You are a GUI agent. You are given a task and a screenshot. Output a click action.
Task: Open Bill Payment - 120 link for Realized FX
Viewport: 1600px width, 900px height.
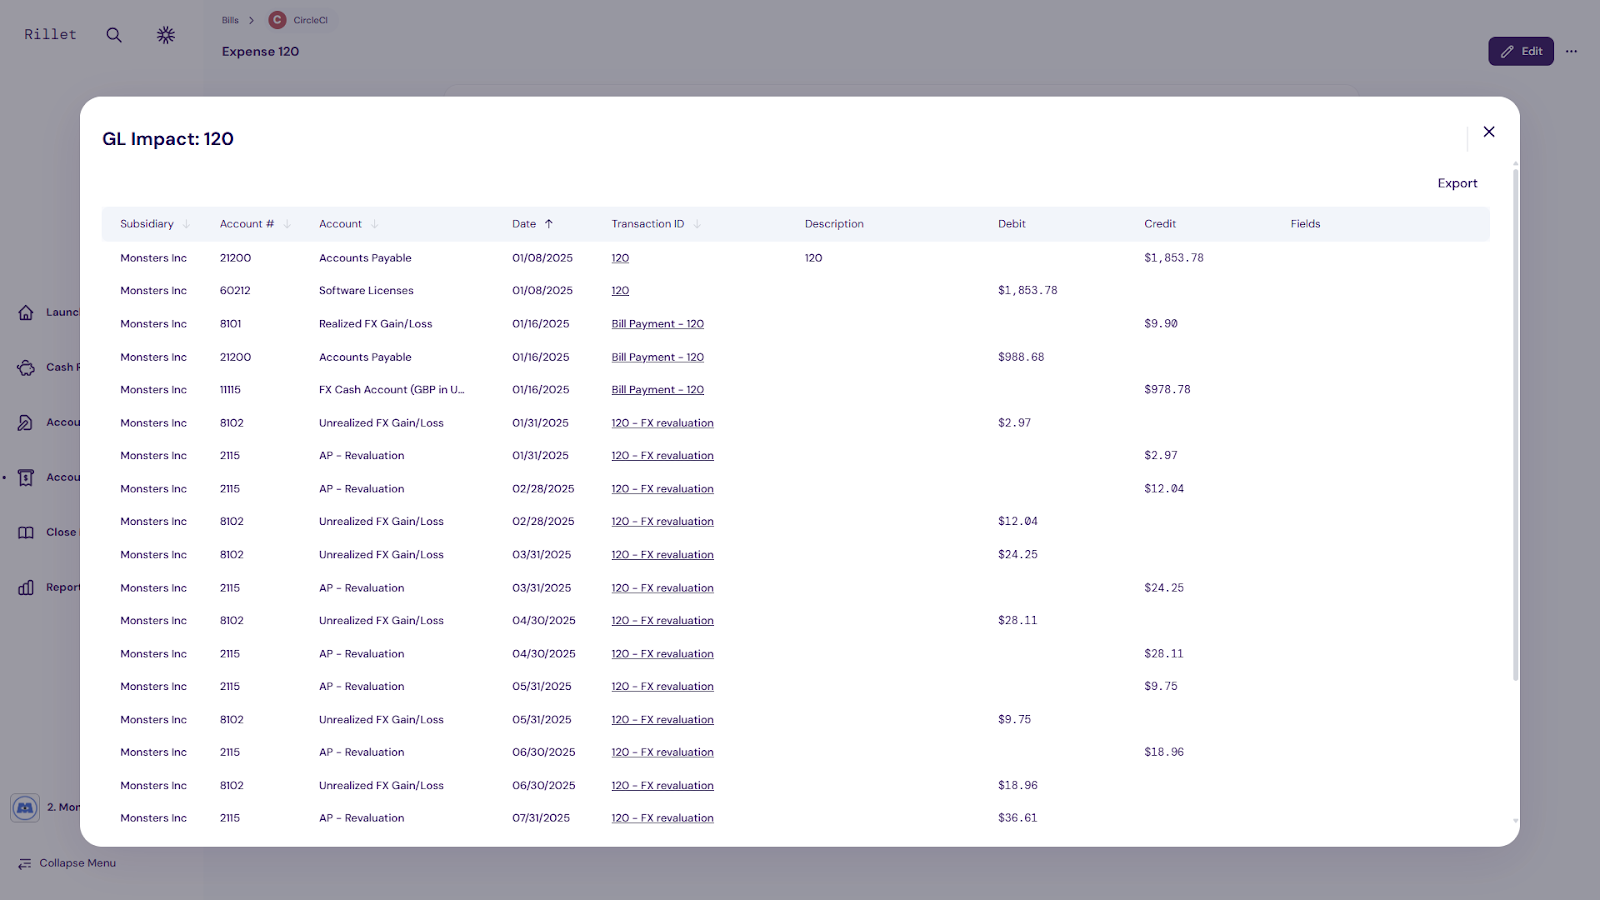click(x=657, y=324)
